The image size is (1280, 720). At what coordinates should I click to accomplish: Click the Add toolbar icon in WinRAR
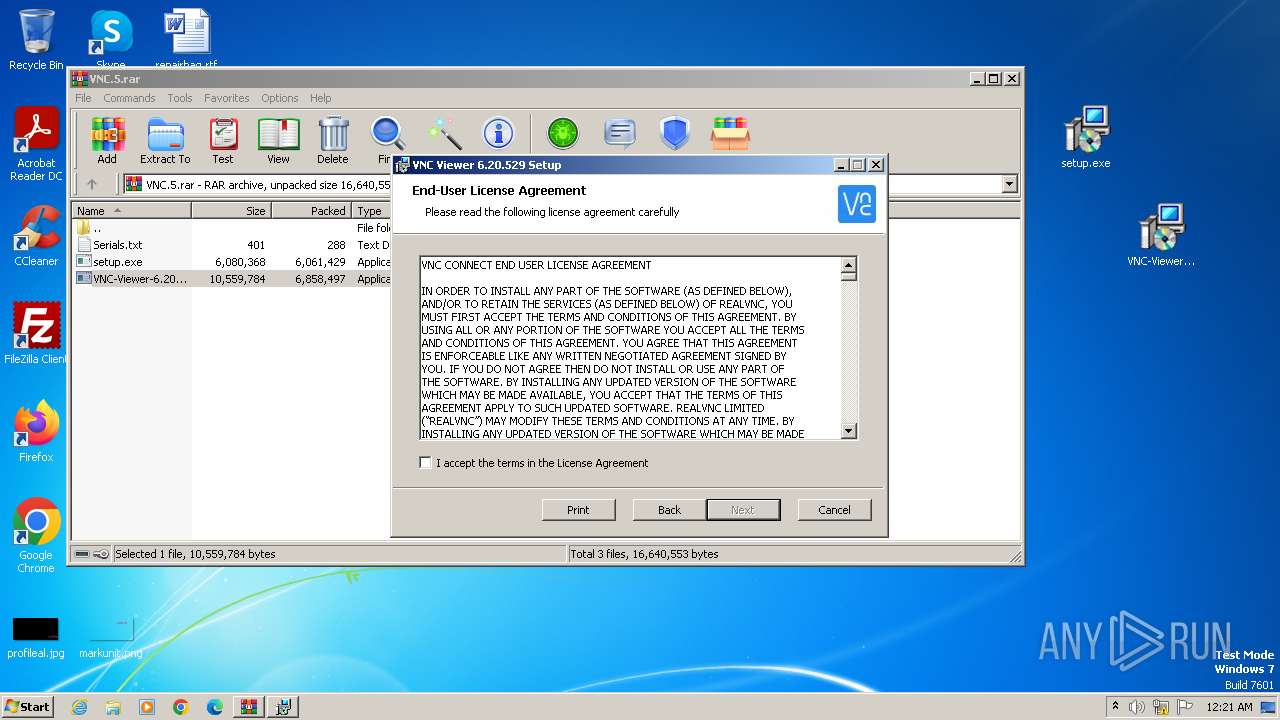pos(107,140)
